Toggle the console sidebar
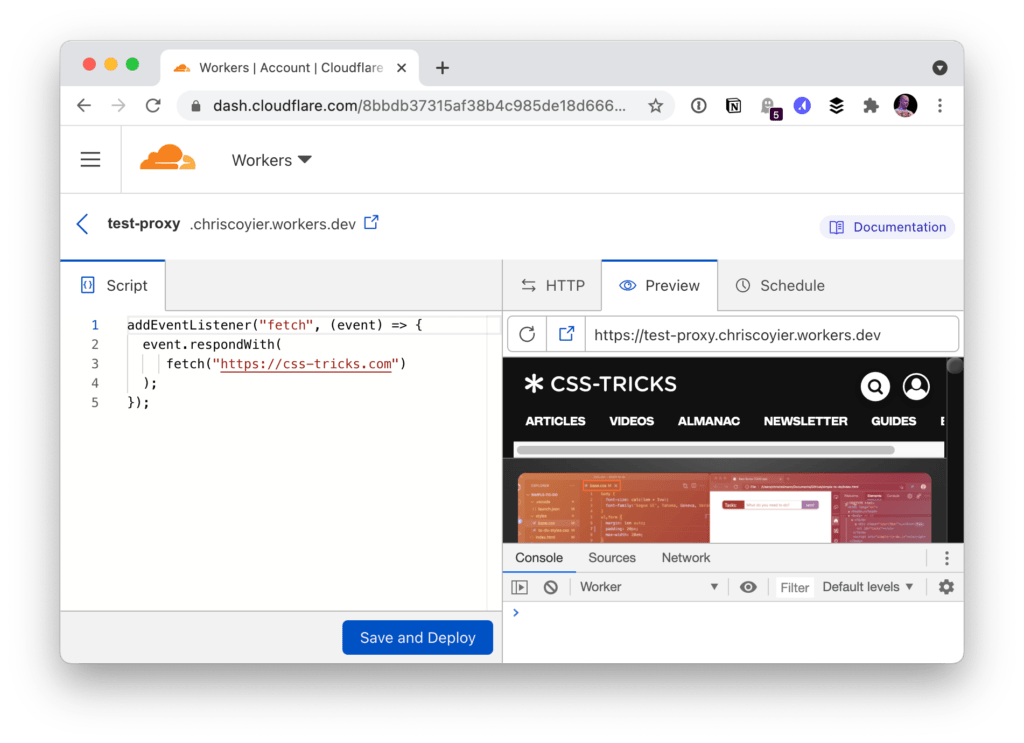Screen dimensions: 1024x743 pos(519,587)
